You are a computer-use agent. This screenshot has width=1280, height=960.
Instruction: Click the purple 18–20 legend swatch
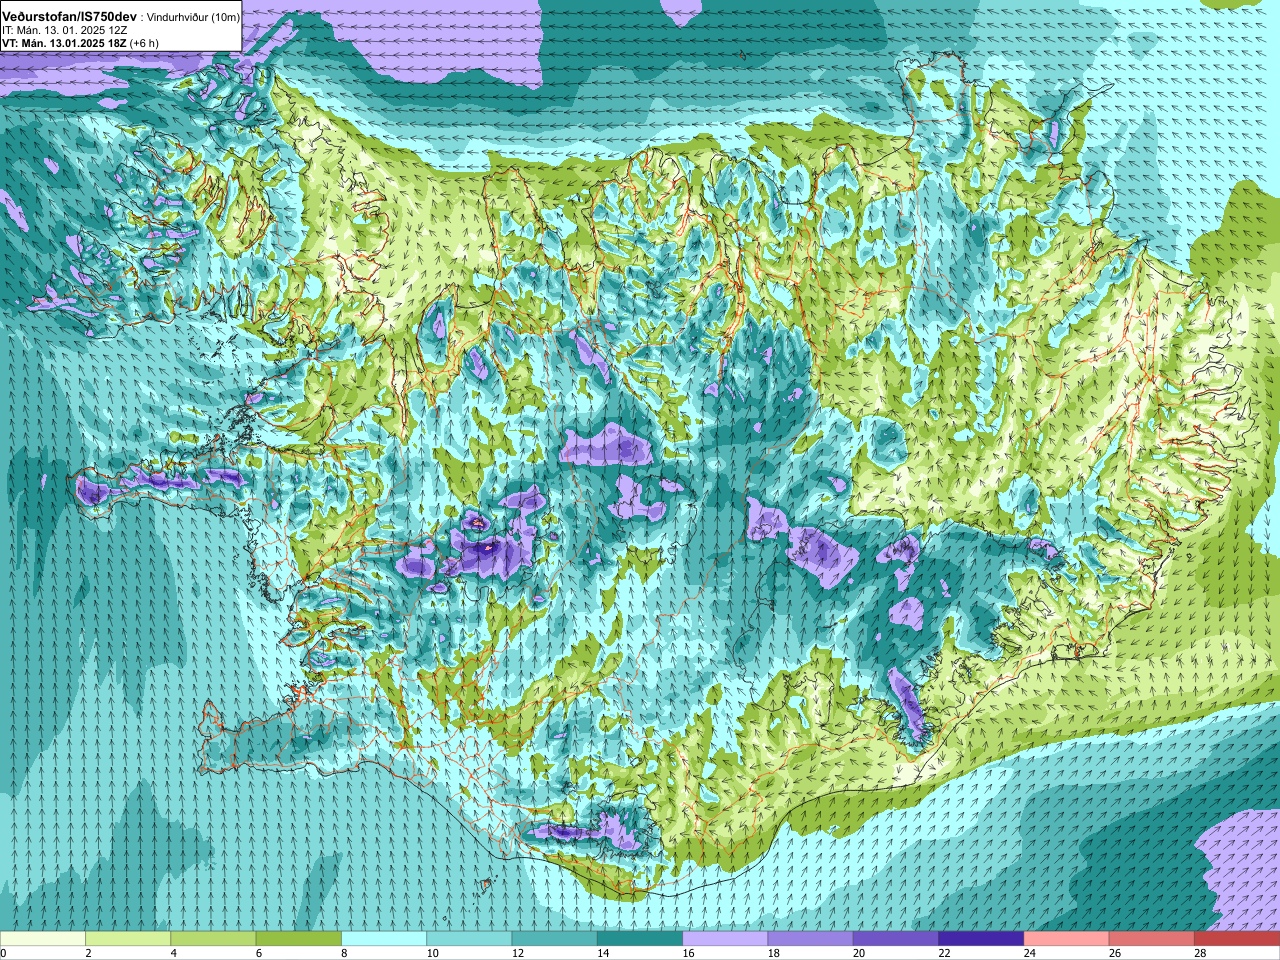coord(811,939)
